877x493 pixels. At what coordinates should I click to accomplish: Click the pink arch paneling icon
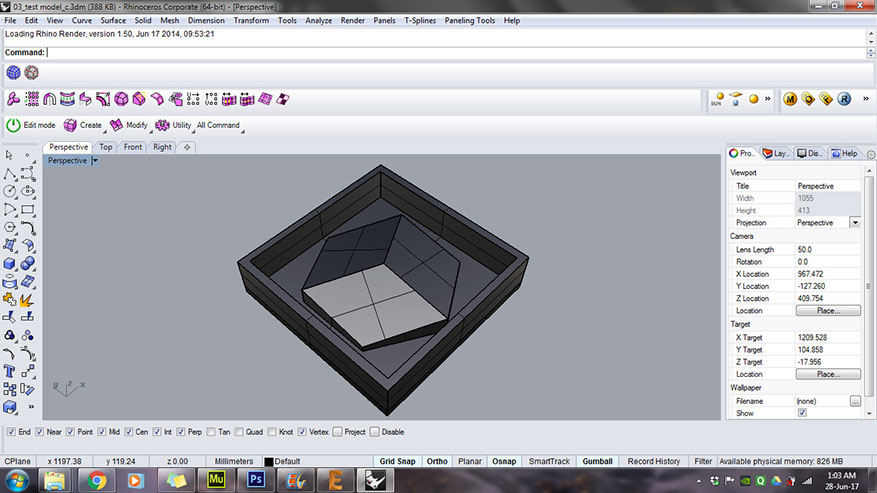tap(50, 100)
